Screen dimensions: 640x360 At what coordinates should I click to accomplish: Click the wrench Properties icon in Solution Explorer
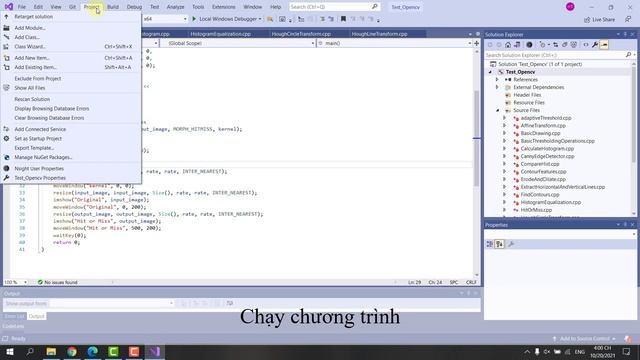point(595,44)
